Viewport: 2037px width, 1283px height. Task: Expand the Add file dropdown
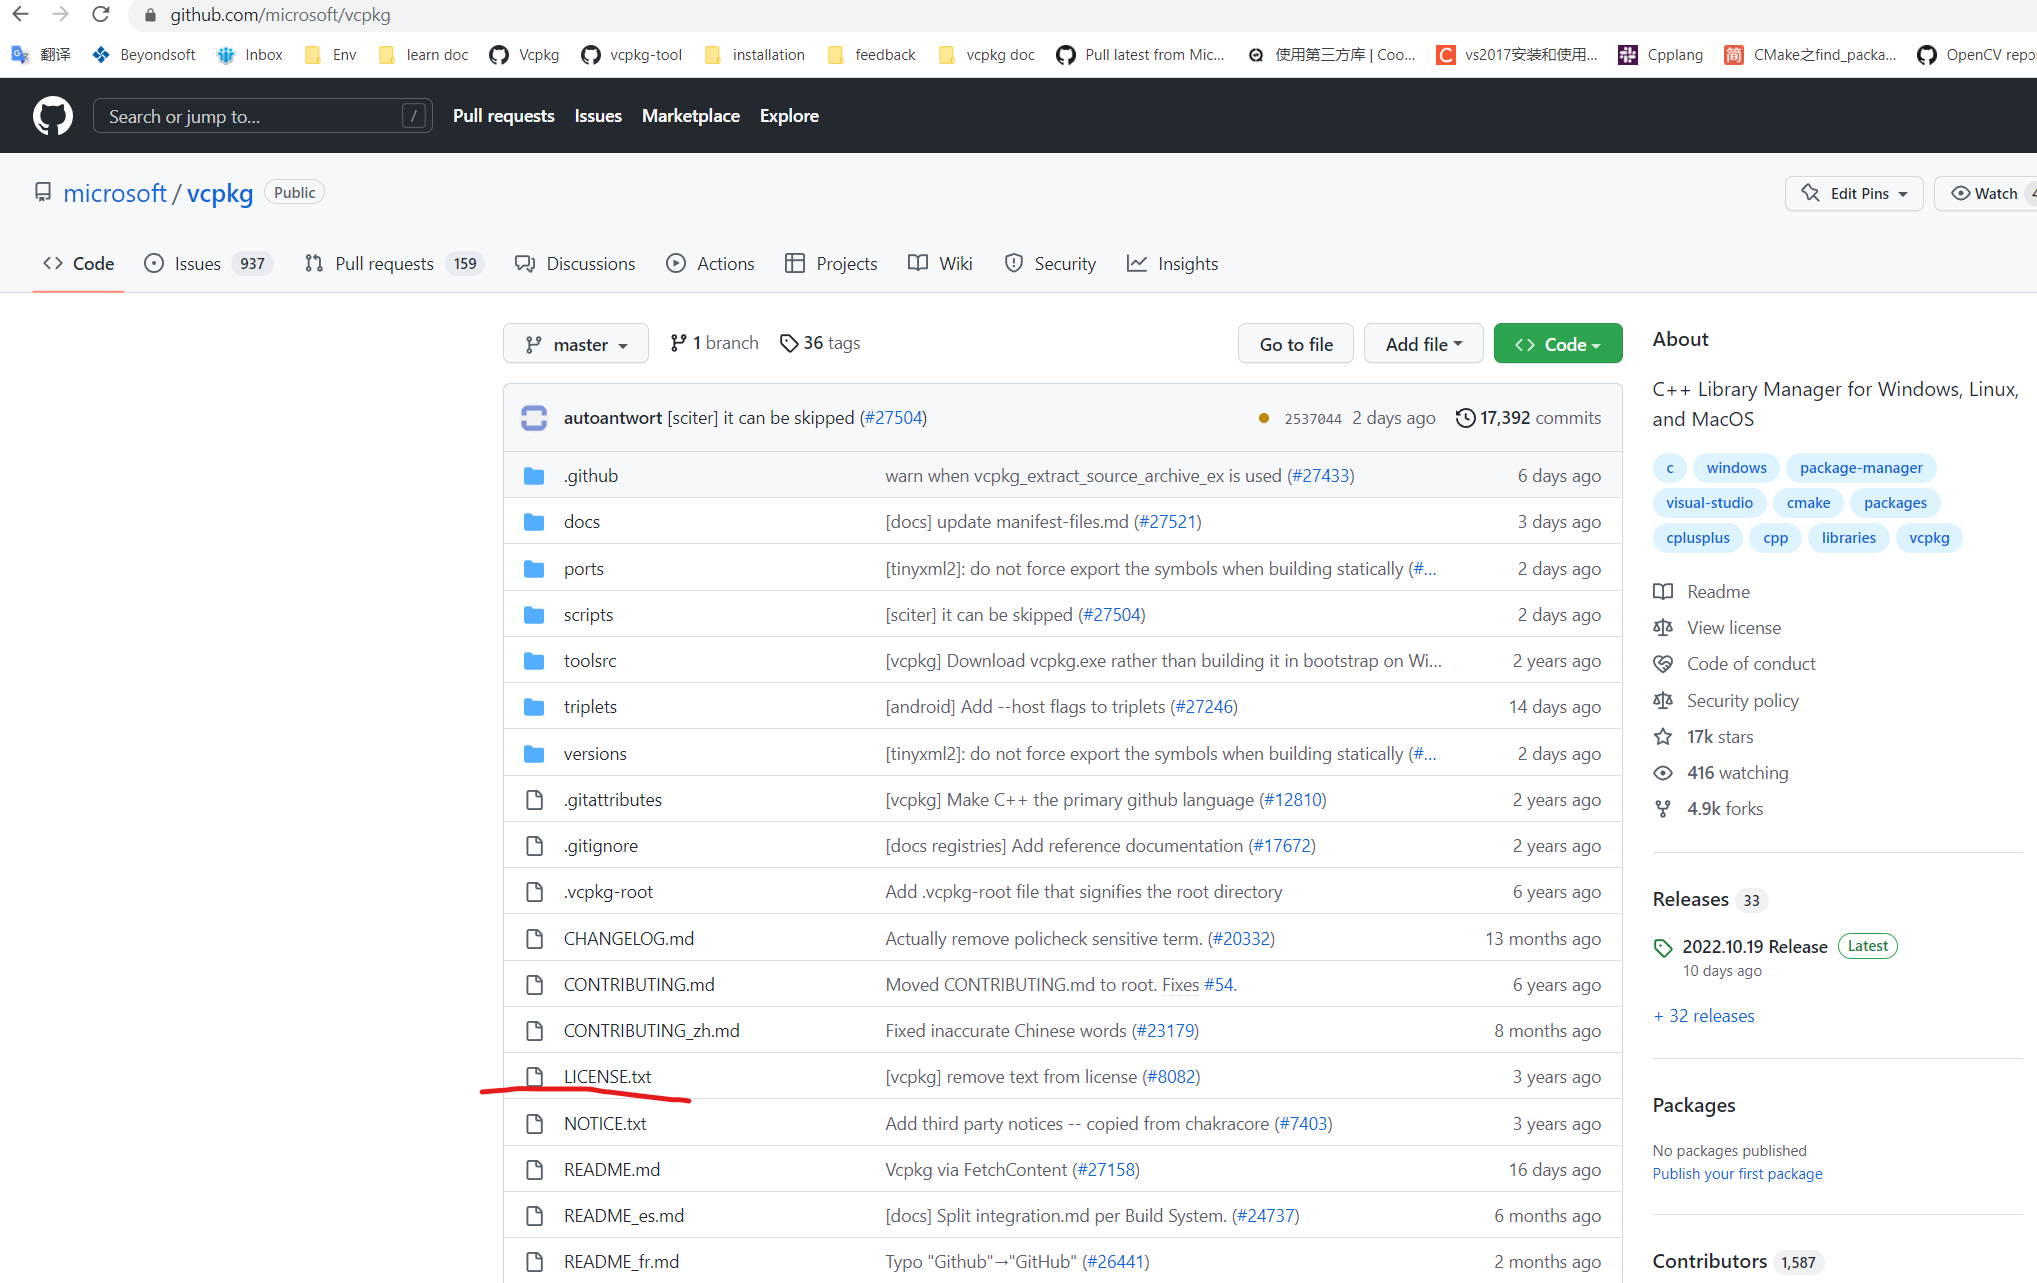click(1423, 343)
